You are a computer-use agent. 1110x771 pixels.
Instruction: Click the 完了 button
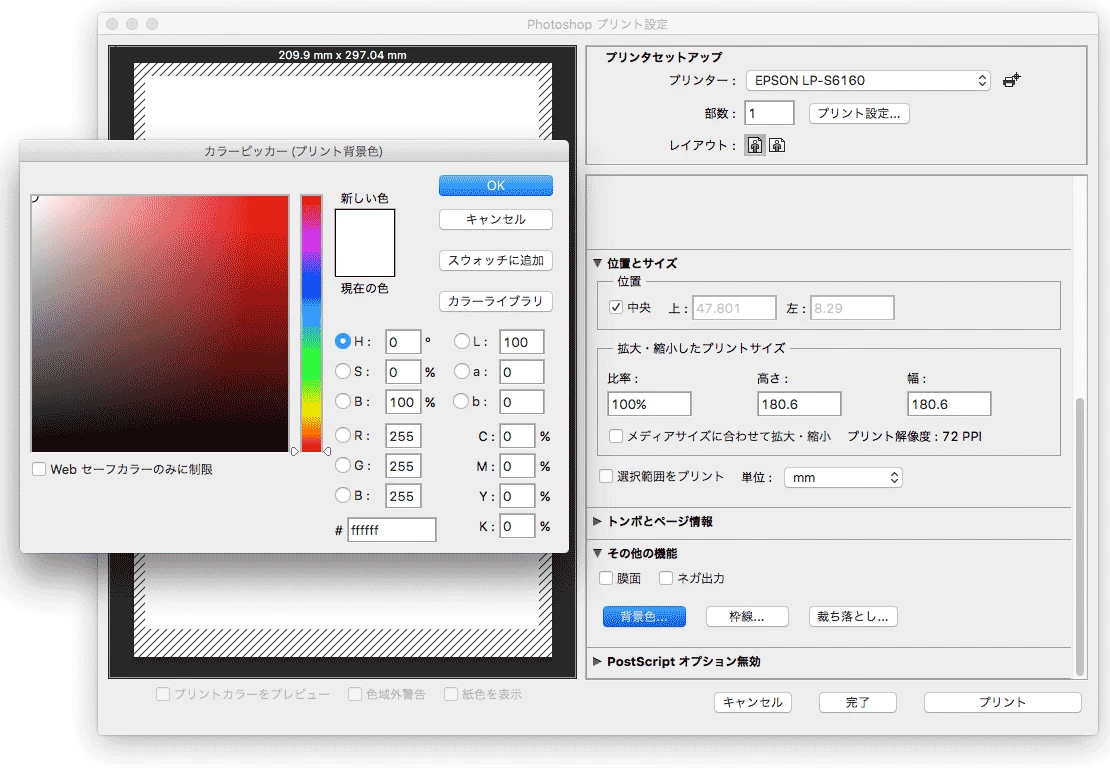click(x=857, y=702)
